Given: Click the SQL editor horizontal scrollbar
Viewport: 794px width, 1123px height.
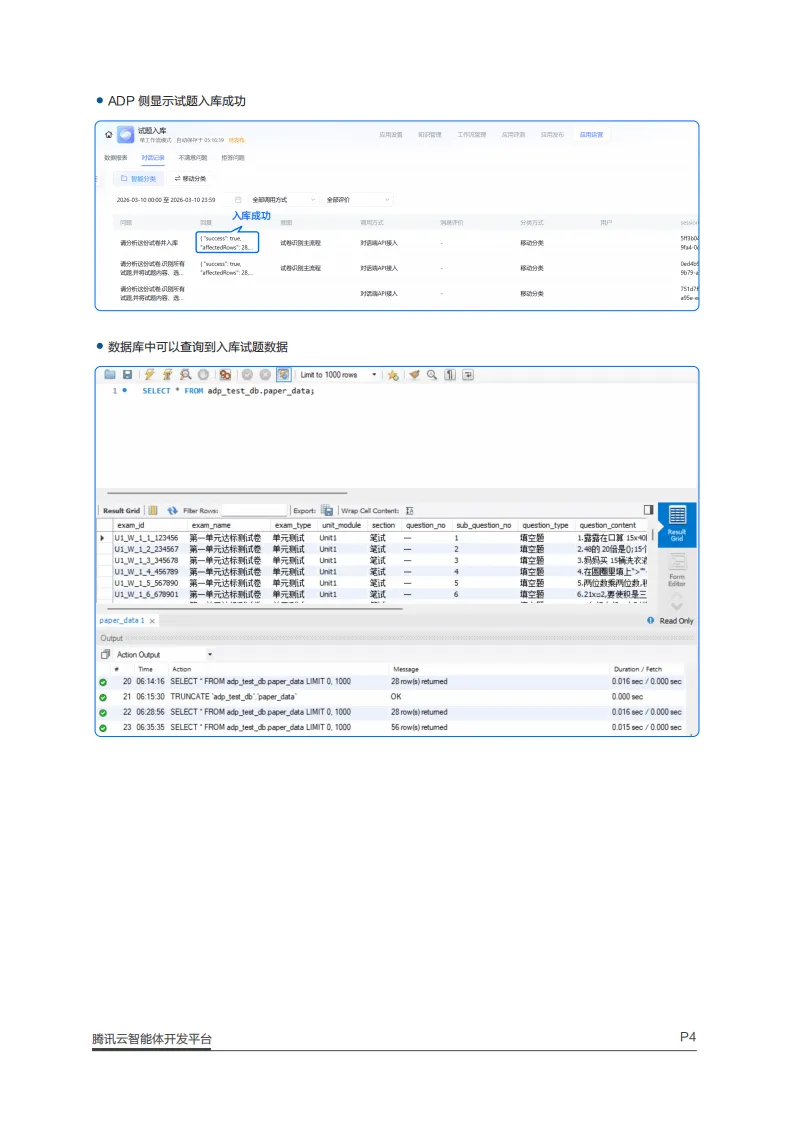Looking at the screenshot, I should point(227,493).
